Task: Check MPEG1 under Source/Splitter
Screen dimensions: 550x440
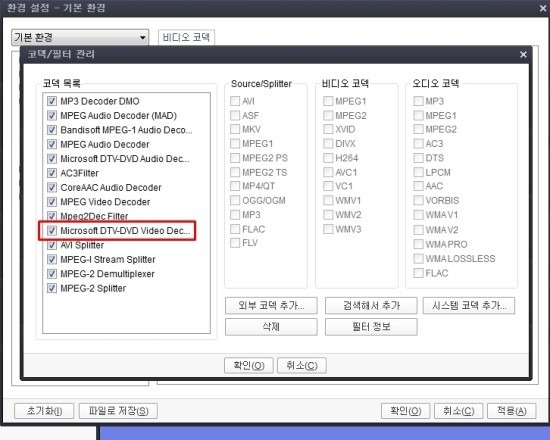Action: (235, 144)
